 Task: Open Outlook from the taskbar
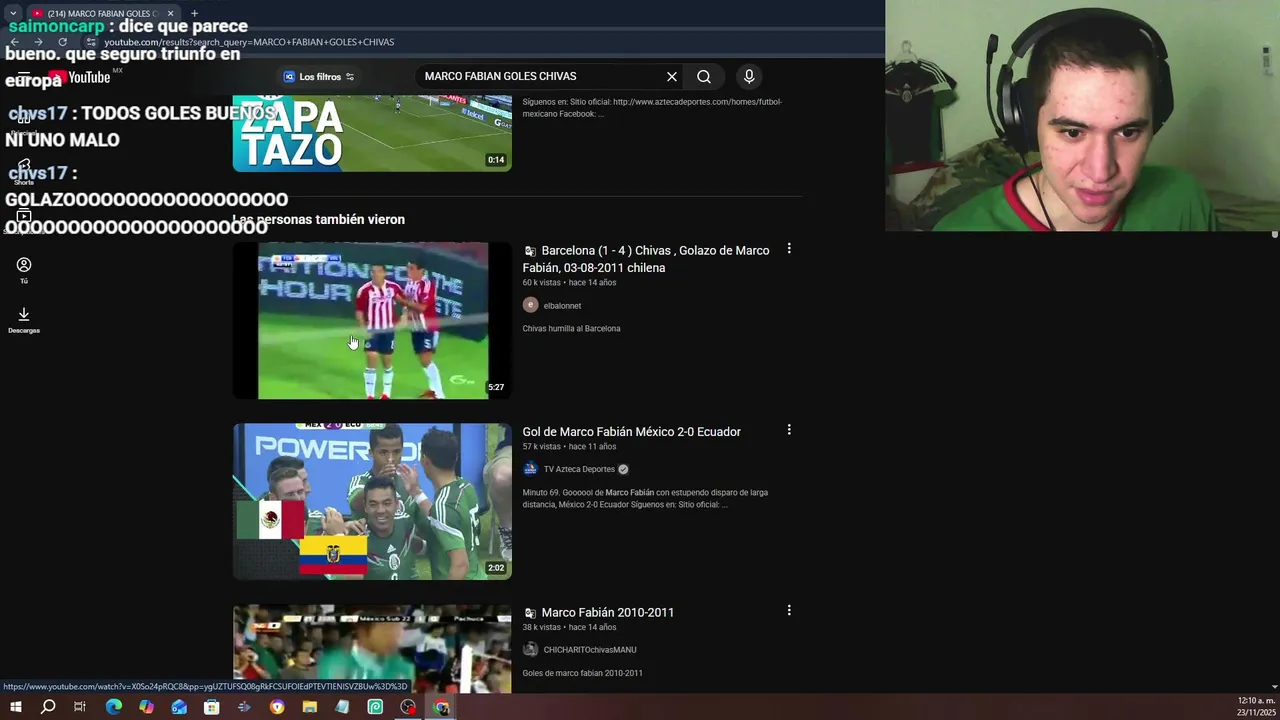(179, 707)
